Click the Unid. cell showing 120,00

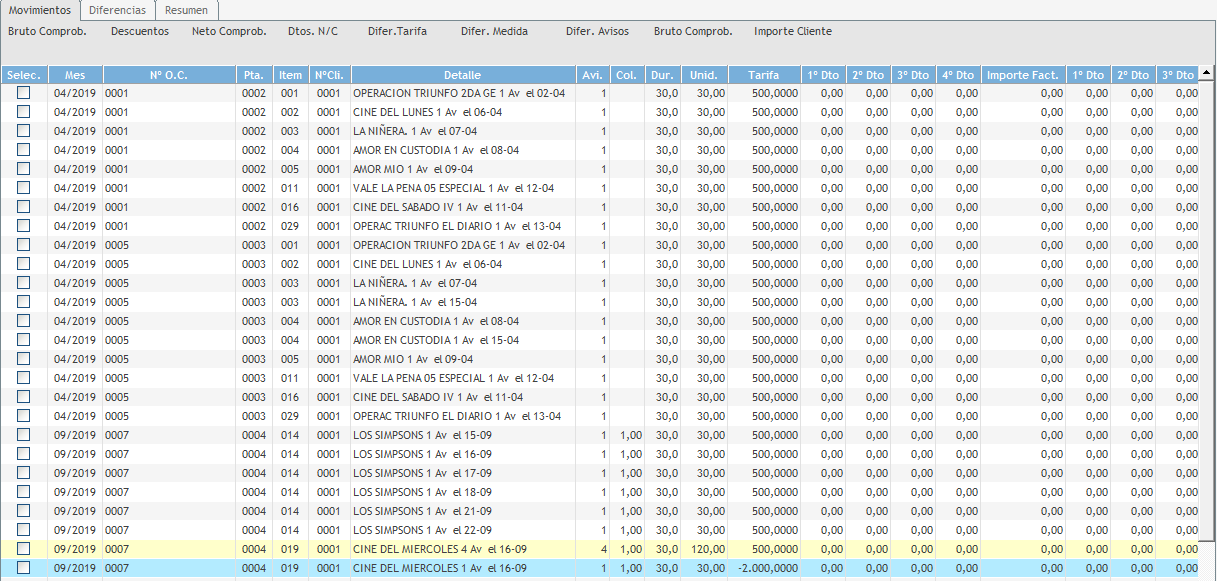pyautogui.click(x=705, y=549)
